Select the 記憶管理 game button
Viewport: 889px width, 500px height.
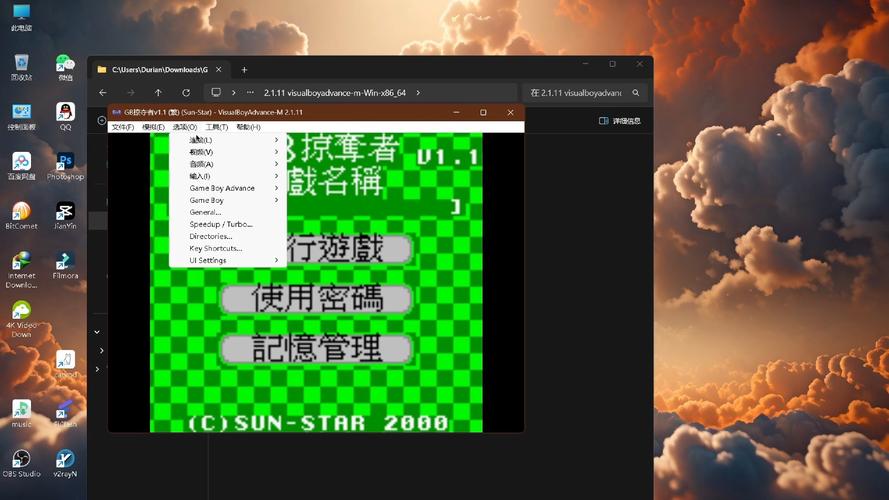point(316,349)
